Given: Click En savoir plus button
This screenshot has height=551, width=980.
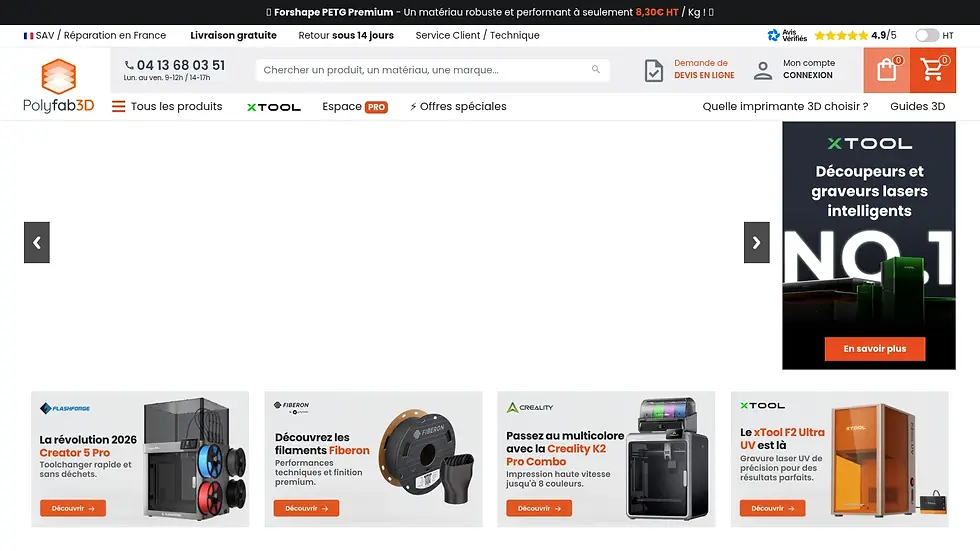Looking at the screenshot, I should [x=874, y=349].
